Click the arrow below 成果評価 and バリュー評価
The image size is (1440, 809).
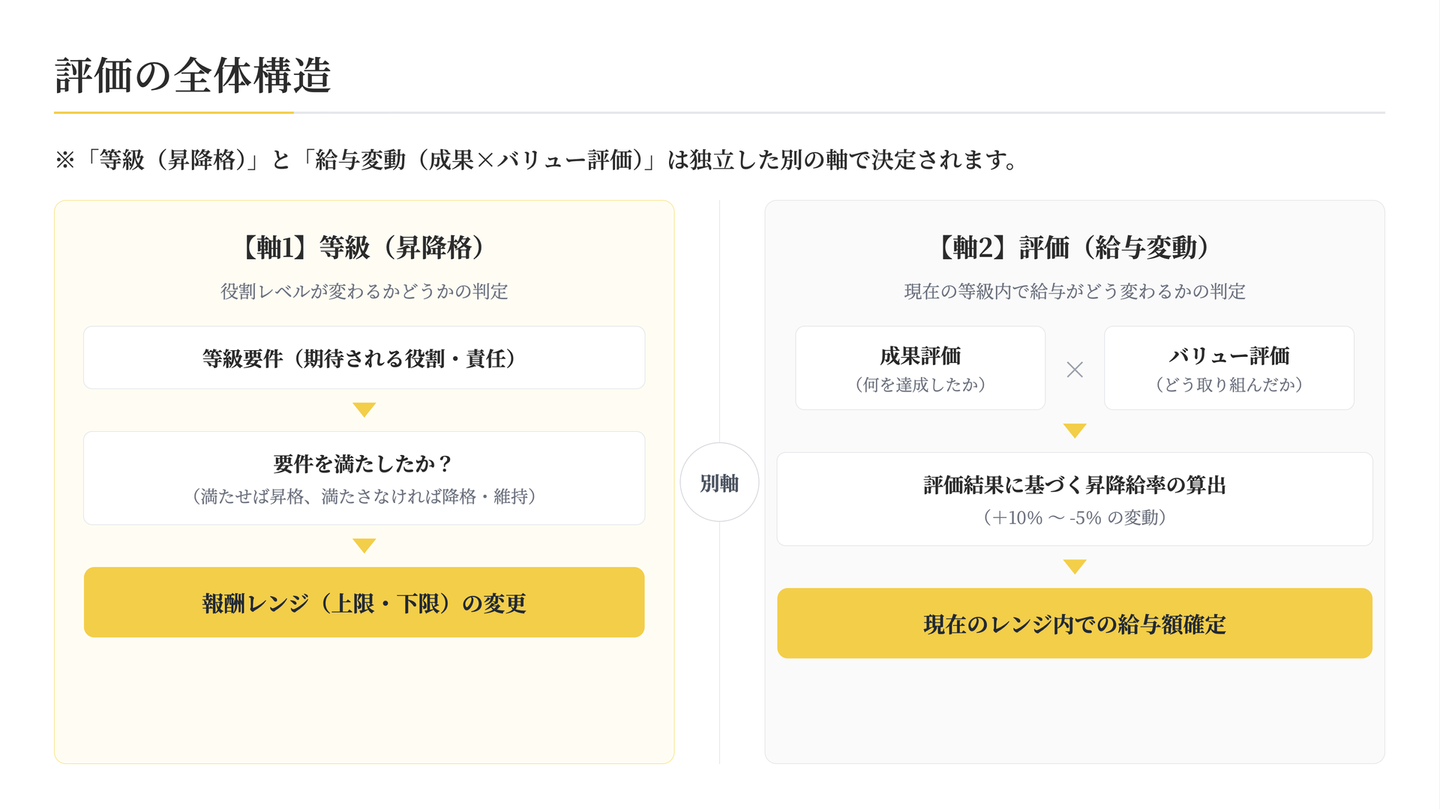coord(1074,431)
